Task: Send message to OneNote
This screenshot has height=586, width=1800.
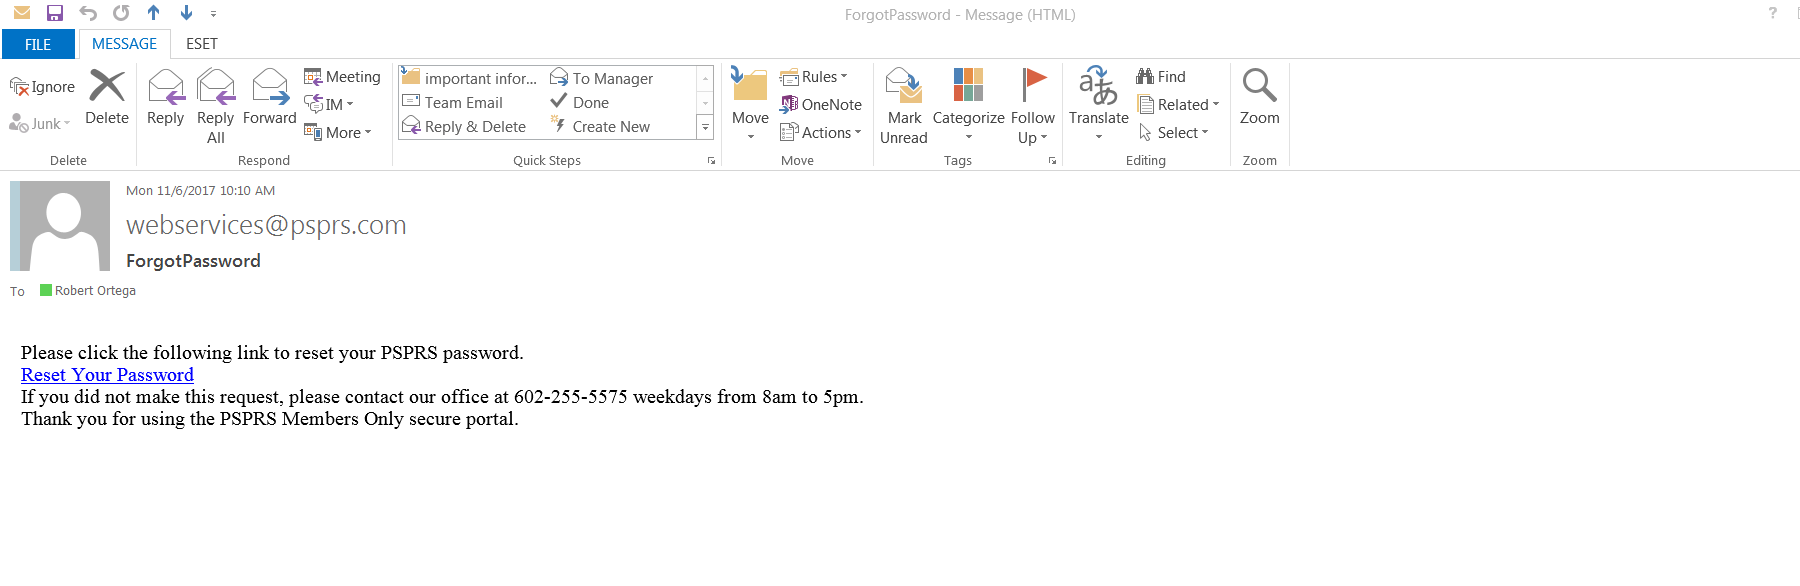Action: click(821, 104)
